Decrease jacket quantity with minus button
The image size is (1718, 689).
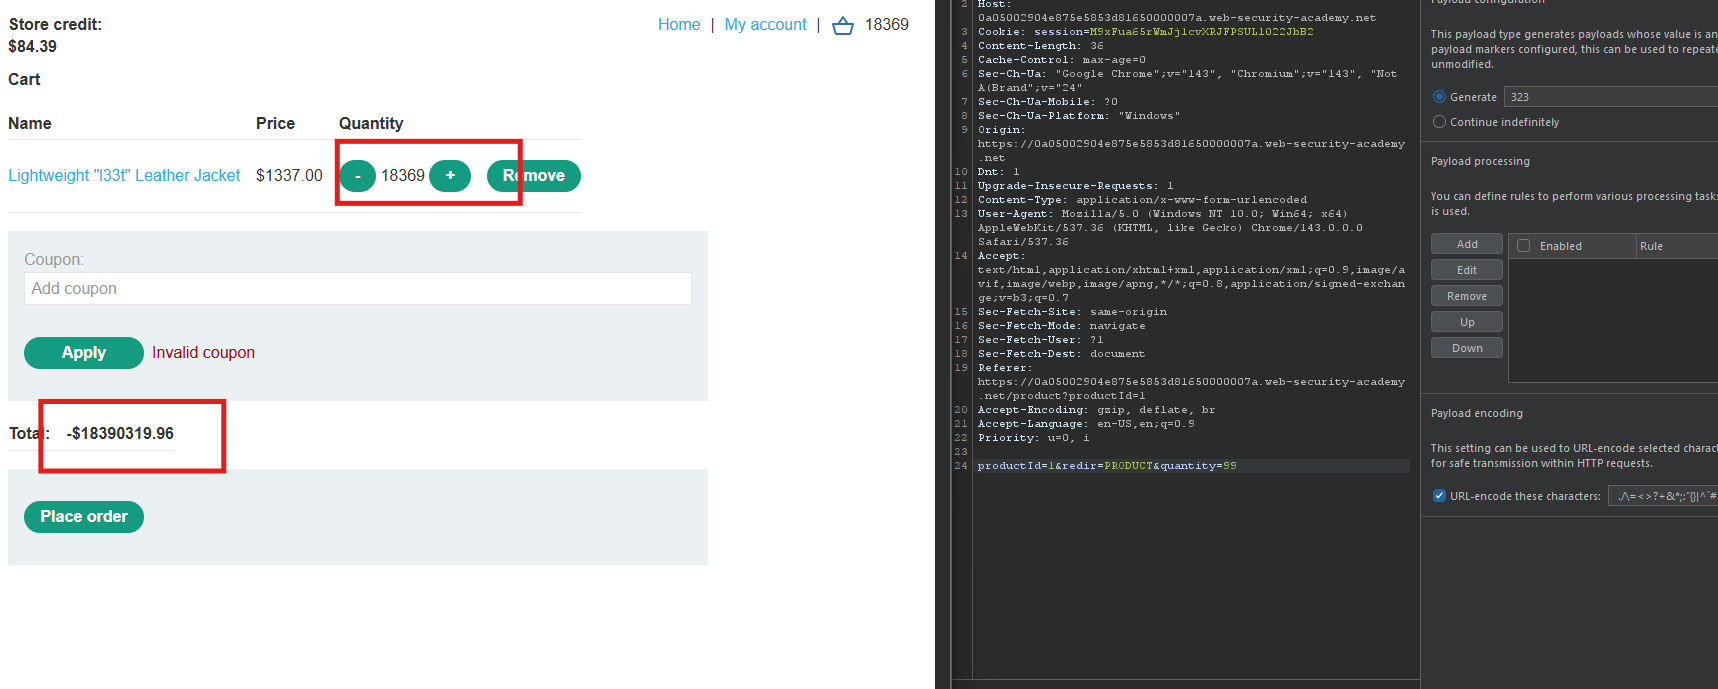(357, 176)
